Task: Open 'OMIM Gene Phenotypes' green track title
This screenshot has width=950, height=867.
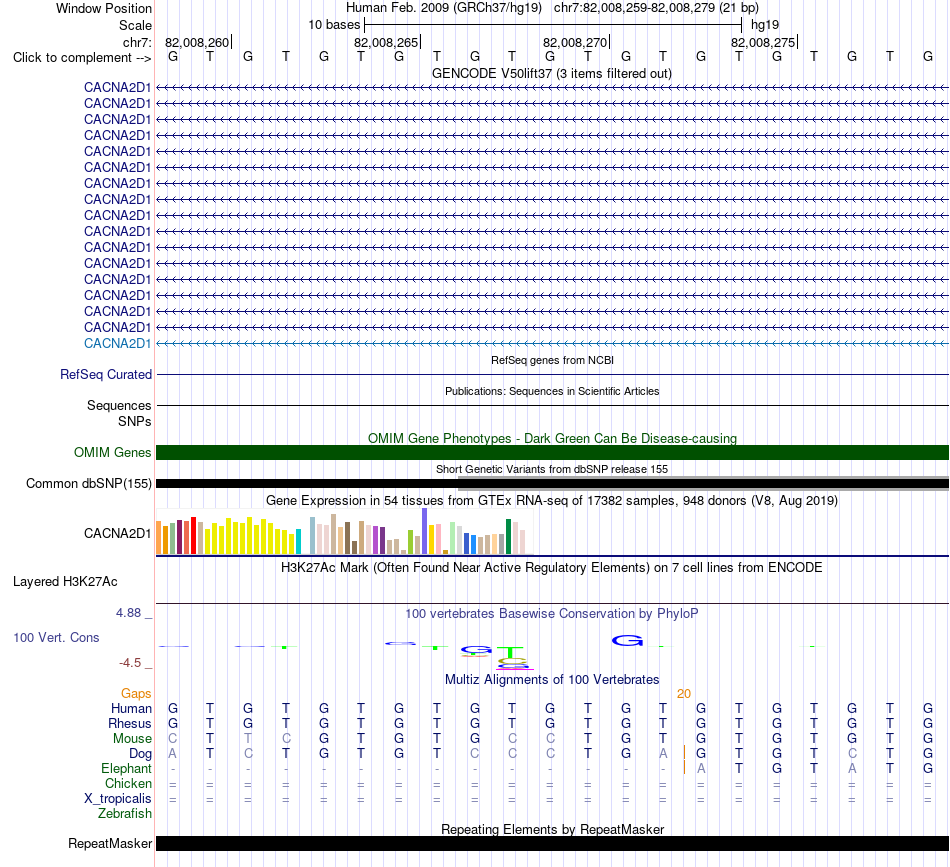Action: (x=552, y=438)
